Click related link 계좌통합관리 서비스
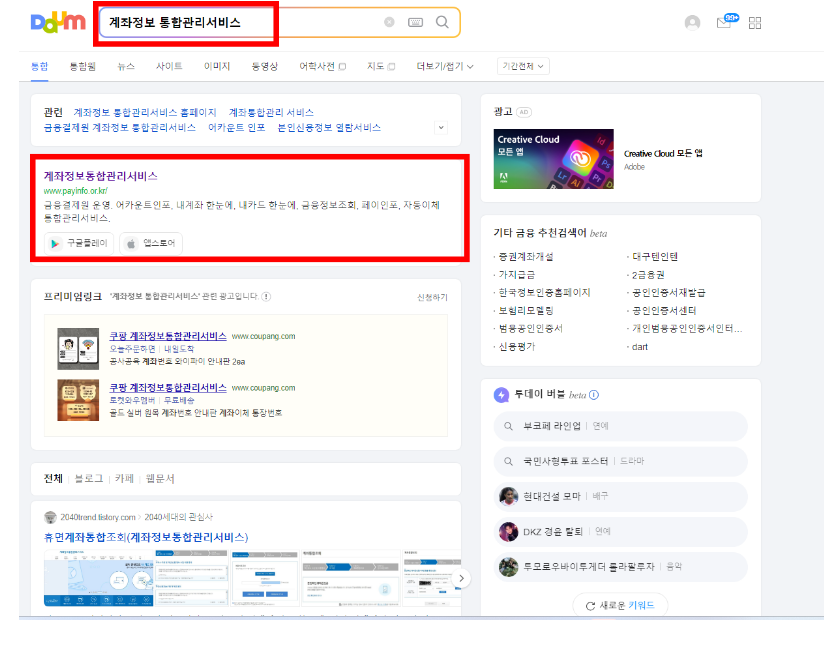Viewport: 824px width, 645px height. coord(271,112)
